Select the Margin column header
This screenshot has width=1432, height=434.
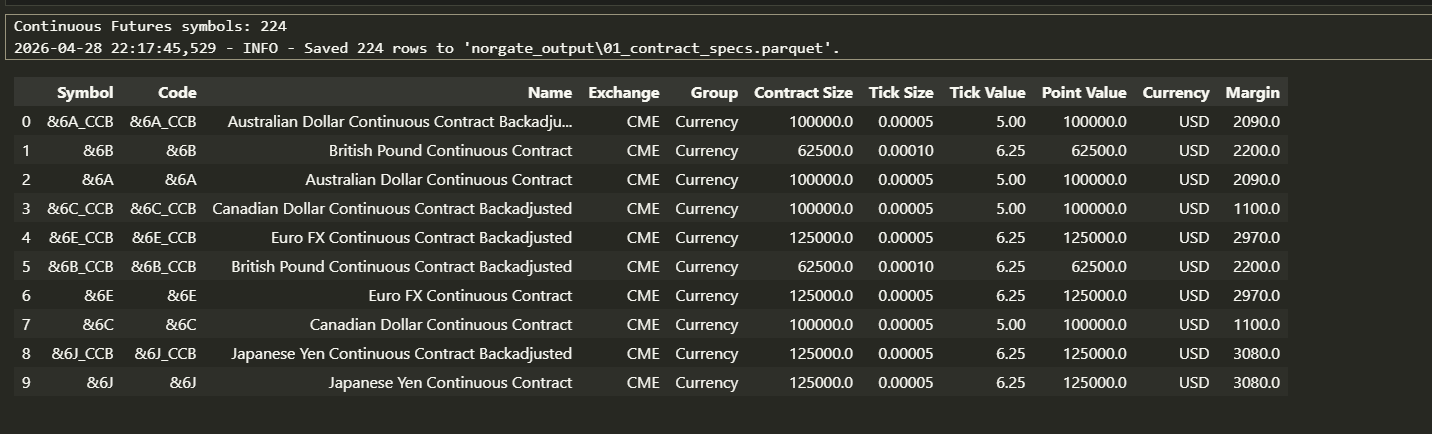coord(1252,93)
